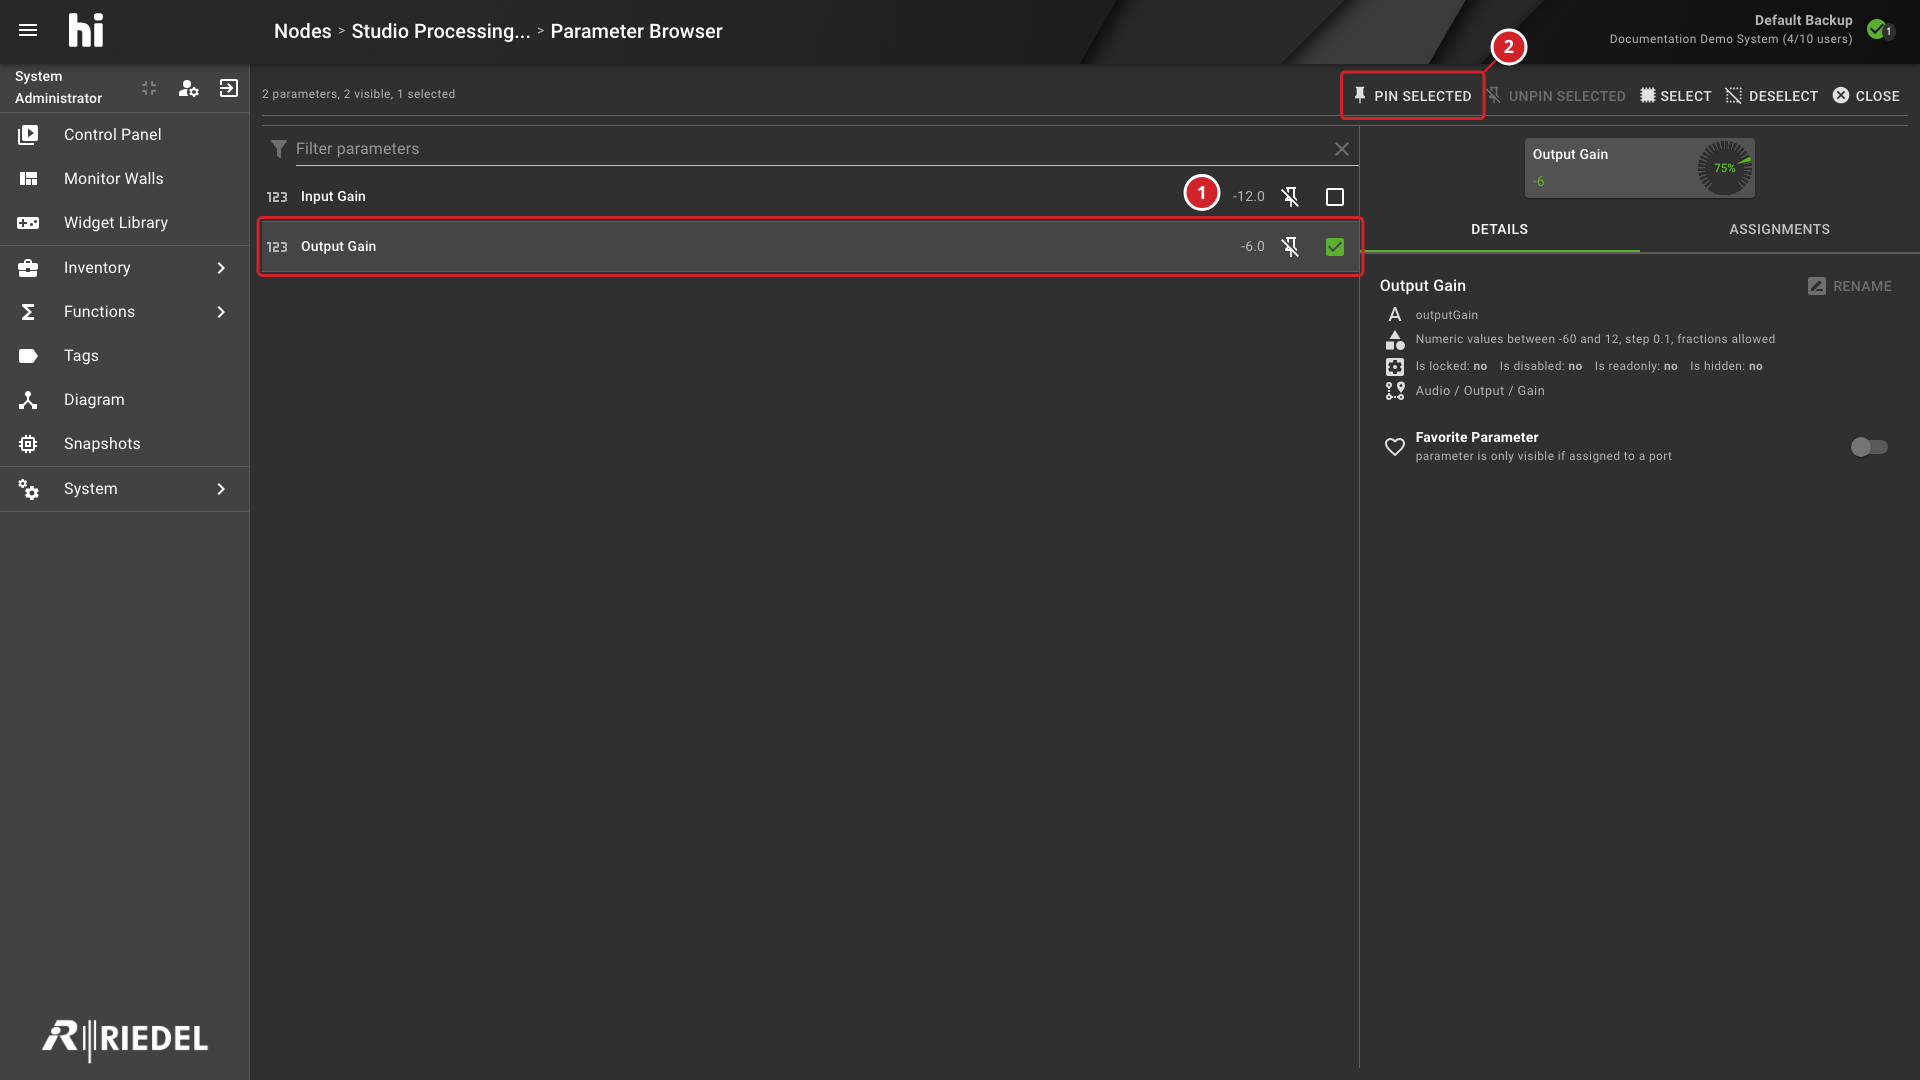The height and width of the screenshot is (1080, 1920).
Task: Click the Rename button
Action: coord(1850,286)
